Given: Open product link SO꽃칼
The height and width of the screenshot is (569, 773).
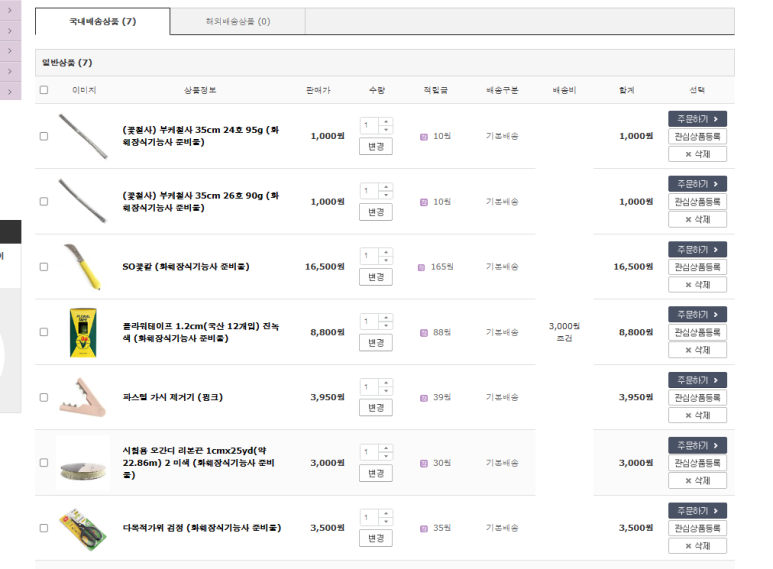Looking at the screenshot, I should [x=186, y=267].
